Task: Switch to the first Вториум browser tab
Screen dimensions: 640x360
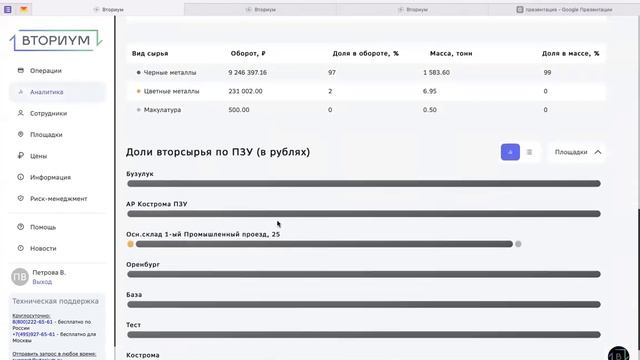Action: [109, 9]
